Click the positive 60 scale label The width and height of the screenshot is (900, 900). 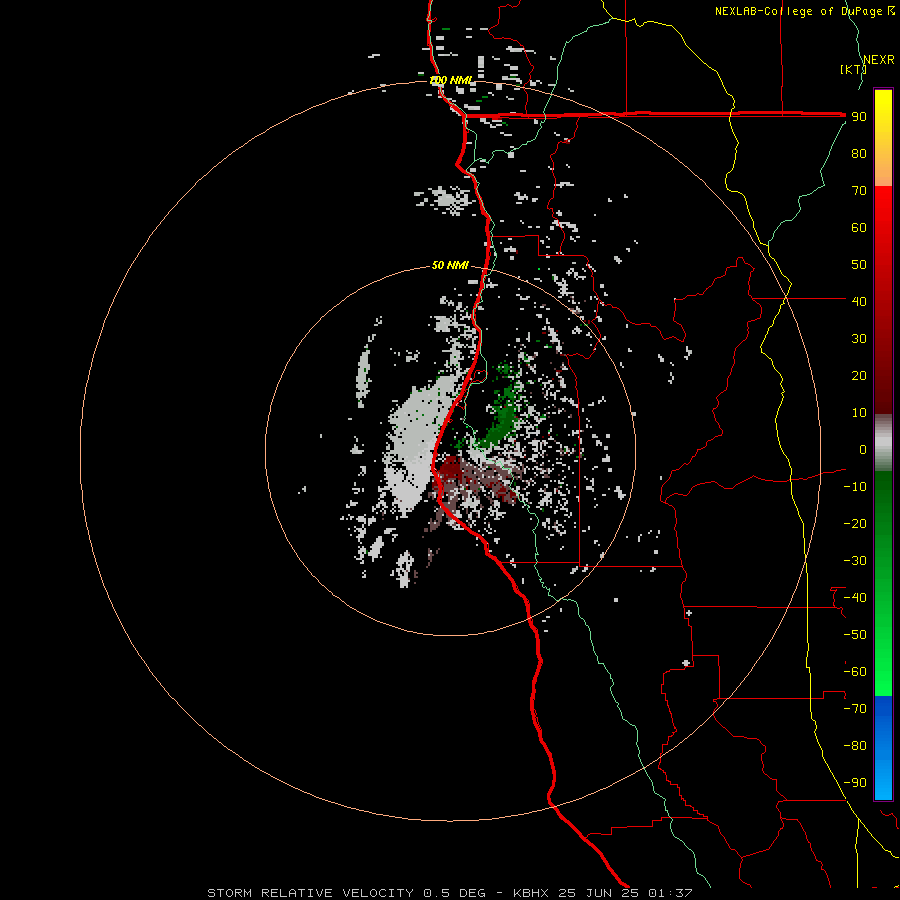859,227
